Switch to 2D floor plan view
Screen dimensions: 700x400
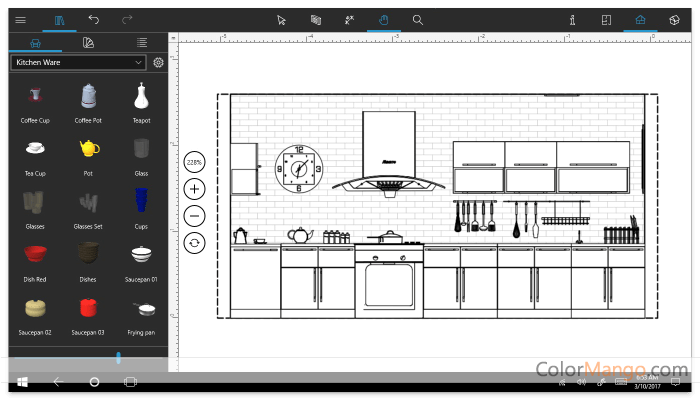[x=606, y=19]
